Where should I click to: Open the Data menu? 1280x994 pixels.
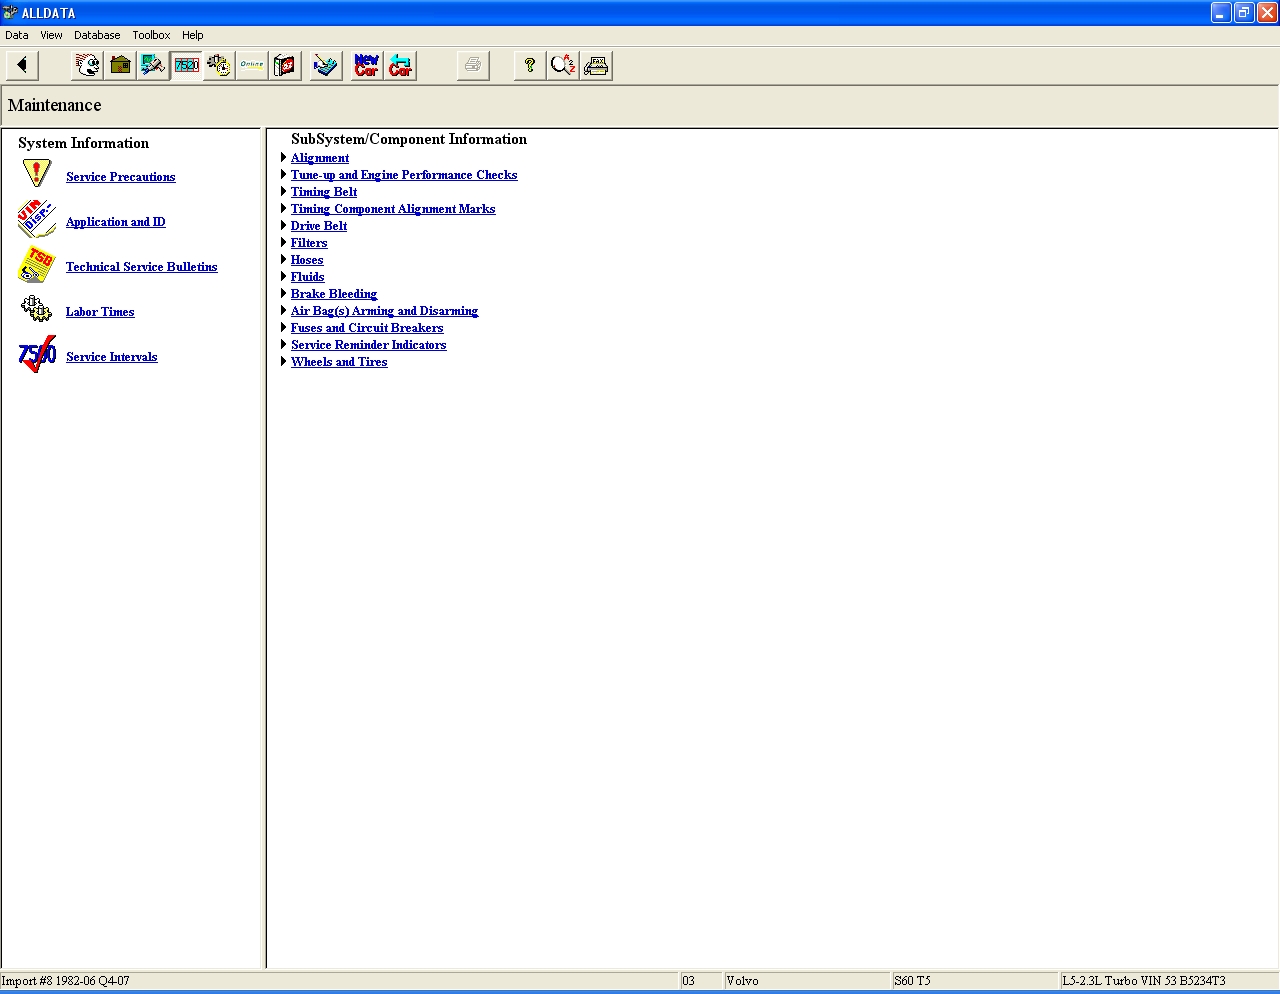click(17, 35)
